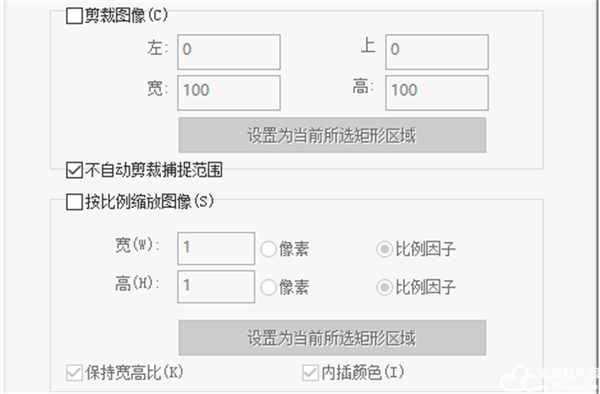Viewport: 600px width, 394px height.
Task: Click 设置为当前所选矩形区域 button under crop section
Action: [x=332, y=135]
